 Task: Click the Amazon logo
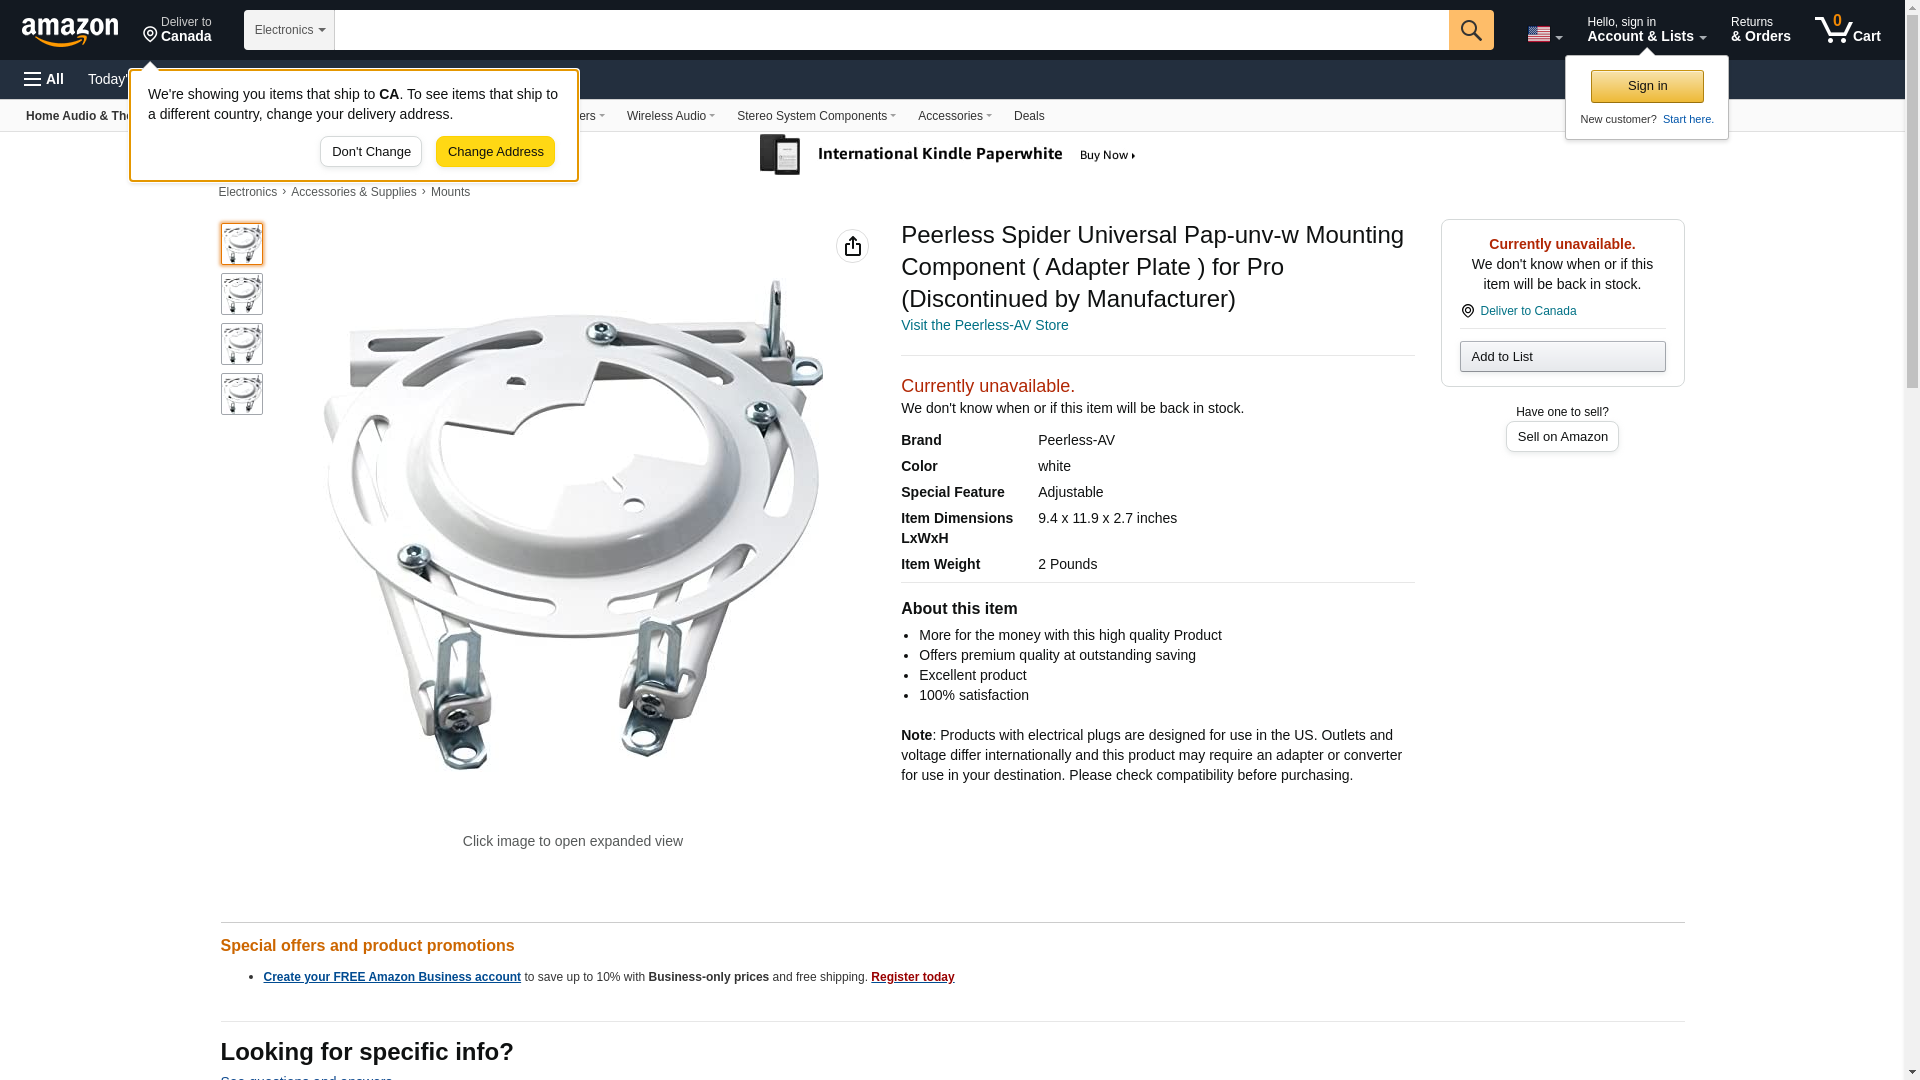coord(70,31)
